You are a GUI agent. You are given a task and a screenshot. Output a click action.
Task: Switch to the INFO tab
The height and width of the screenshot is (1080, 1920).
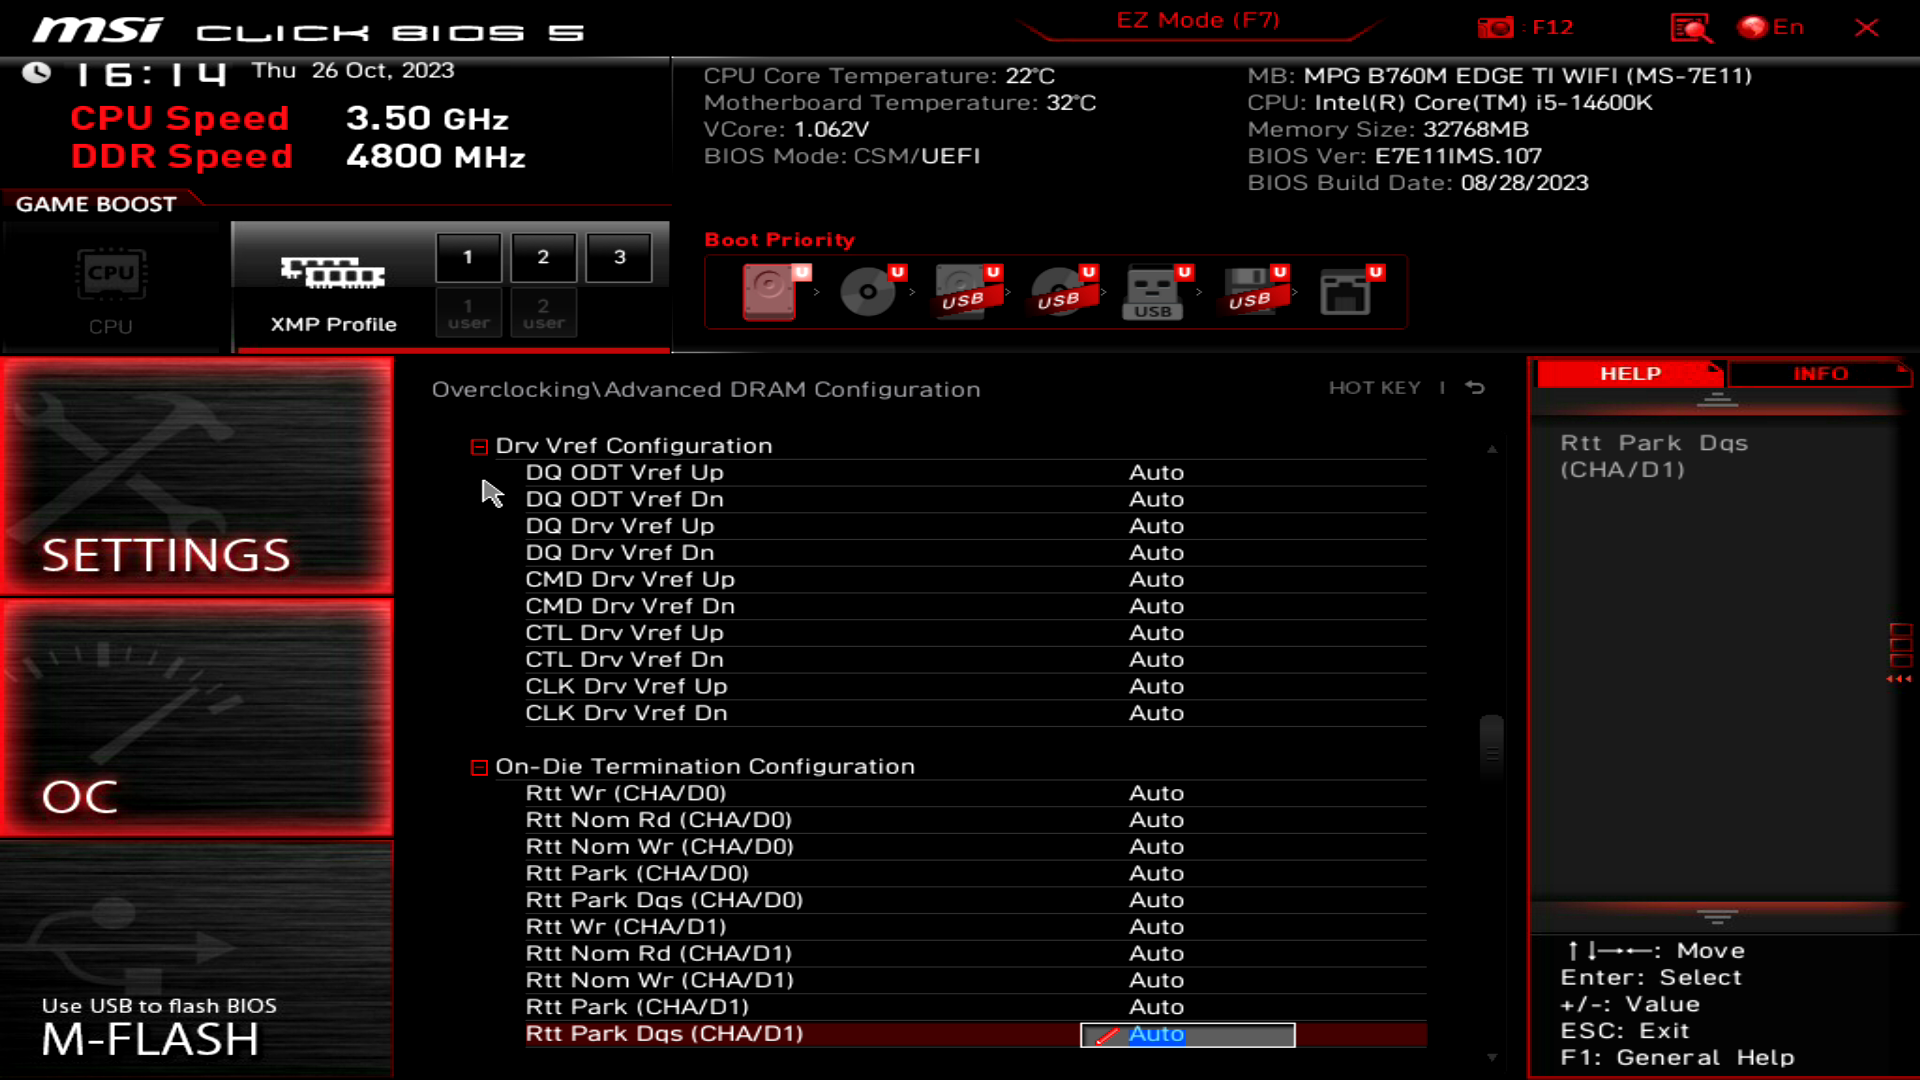[x=1819, y=374]
